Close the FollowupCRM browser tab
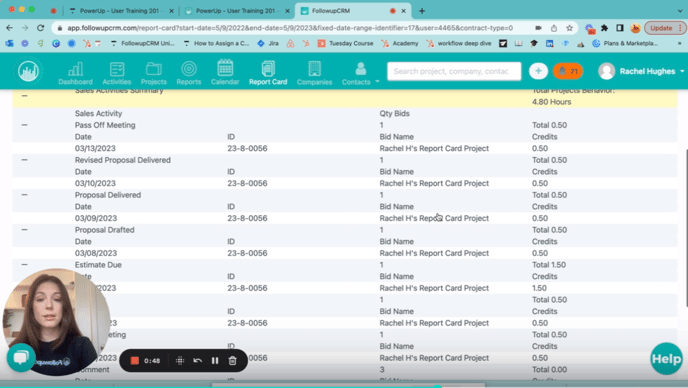The width and height of the screenshot is (688, 388). (404, 11)
